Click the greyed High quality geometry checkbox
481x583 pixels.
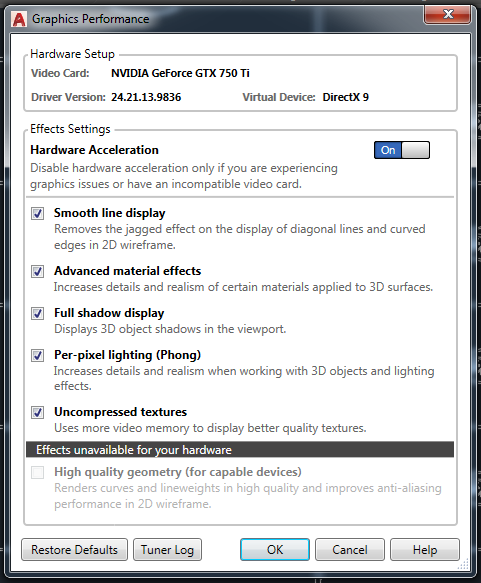point(38,473)
